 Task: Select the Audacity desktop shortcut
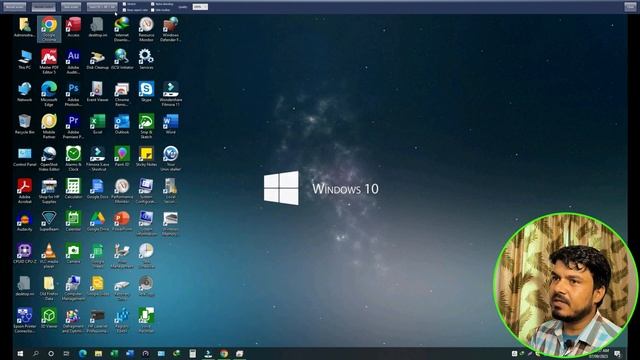pos(24,222)
